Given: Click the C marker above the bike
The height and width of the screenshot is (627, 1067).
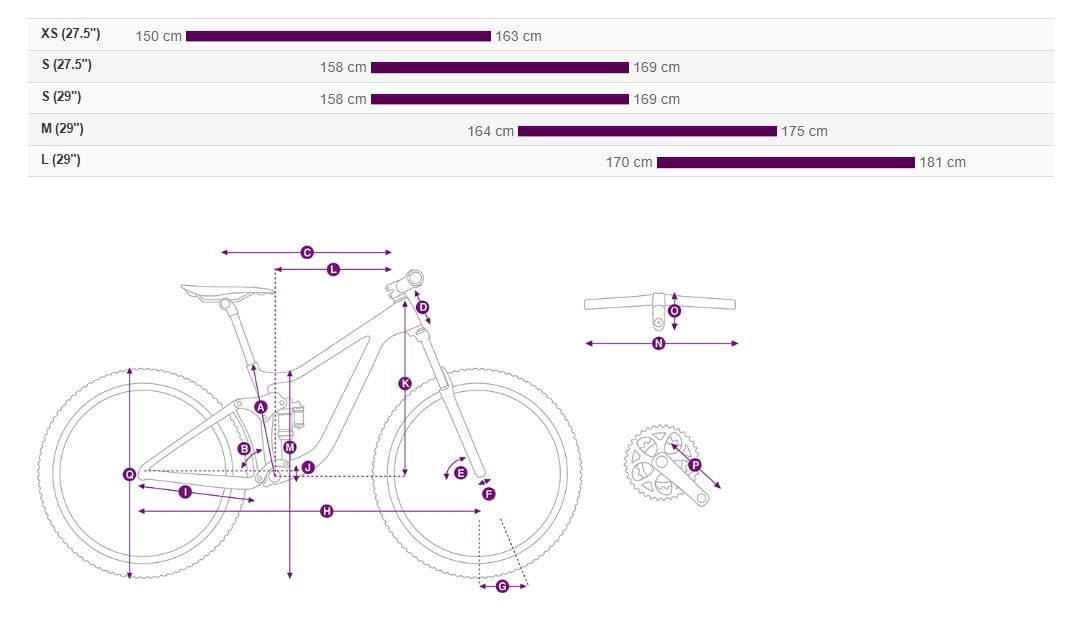Looking at the screenshot, I should (x=307, y=253).
